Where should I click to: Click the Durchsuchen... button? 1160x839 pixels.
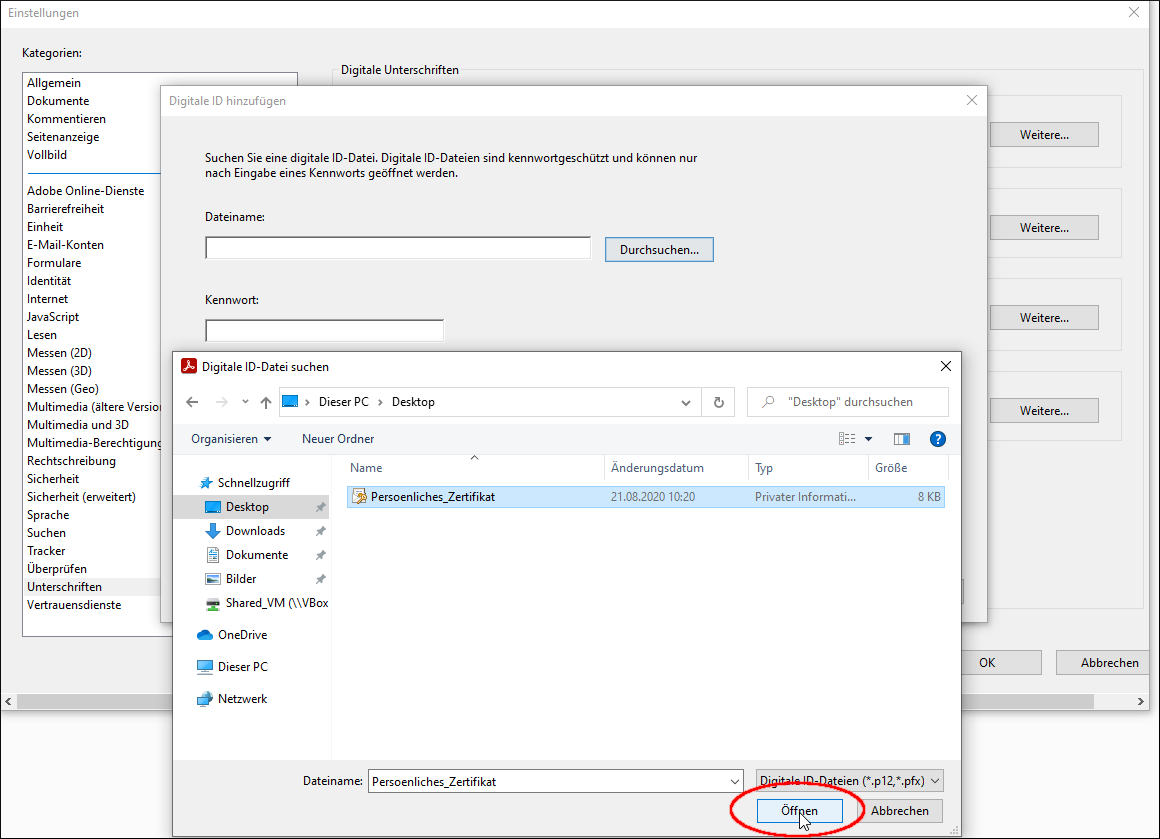coord(659,249)
